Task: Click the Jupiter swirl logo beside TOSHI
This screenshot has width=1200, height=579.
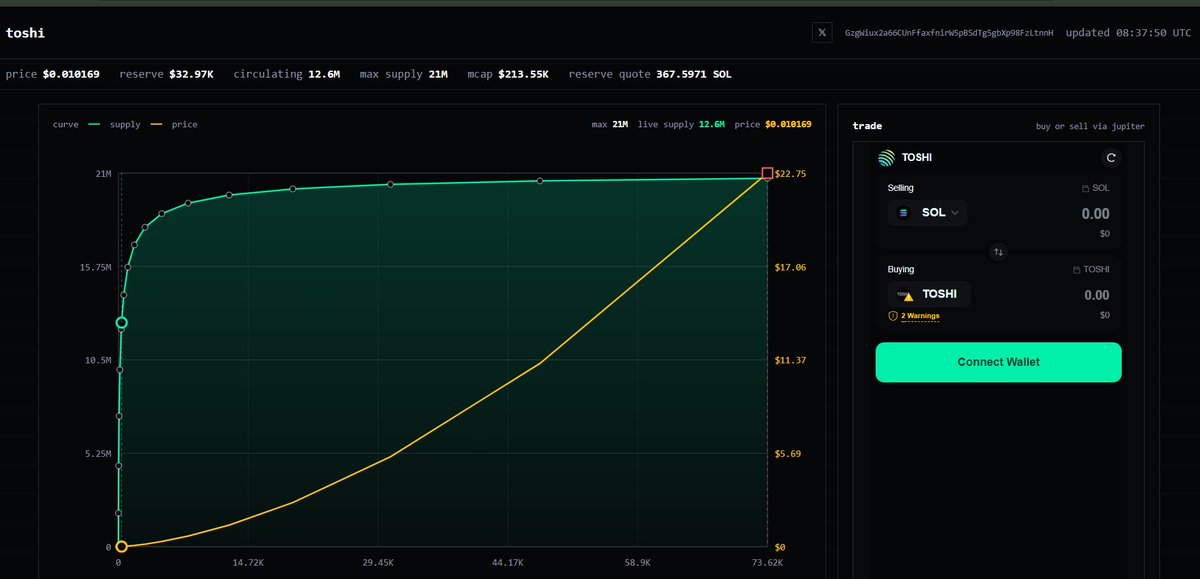Action: [886, 157]
